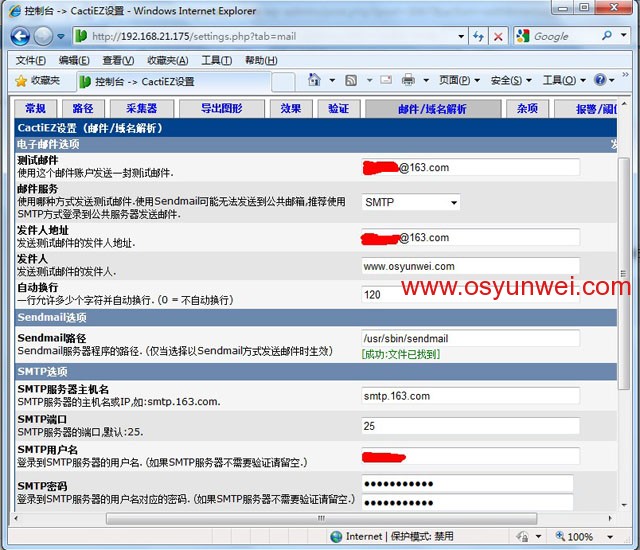Viewport: 640px width, 550px height.
Task: Open the 工具(O) toolbar menu
Action: [x=564, y=80]
